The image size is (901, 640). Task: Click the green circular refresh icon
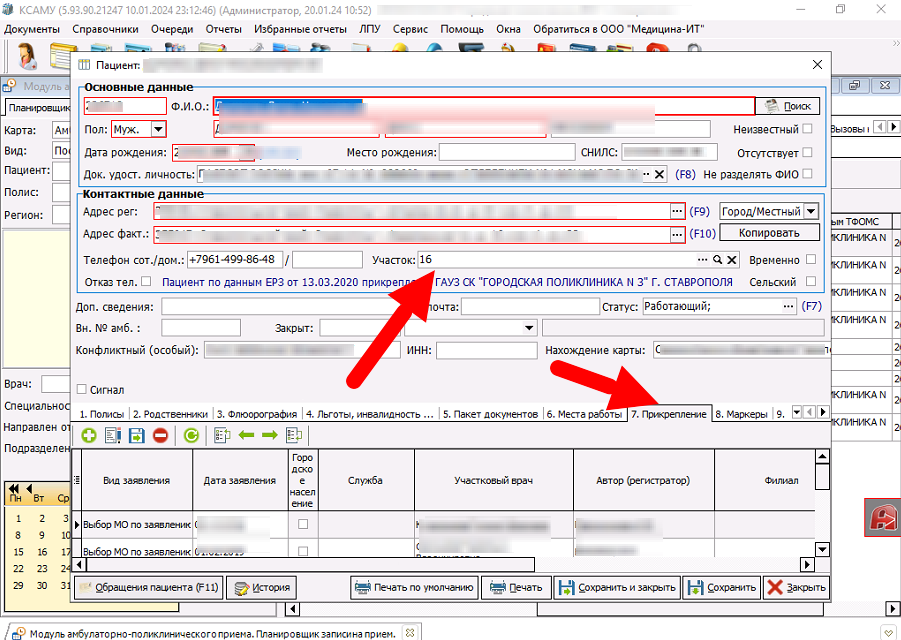click(x=190, y=436)
